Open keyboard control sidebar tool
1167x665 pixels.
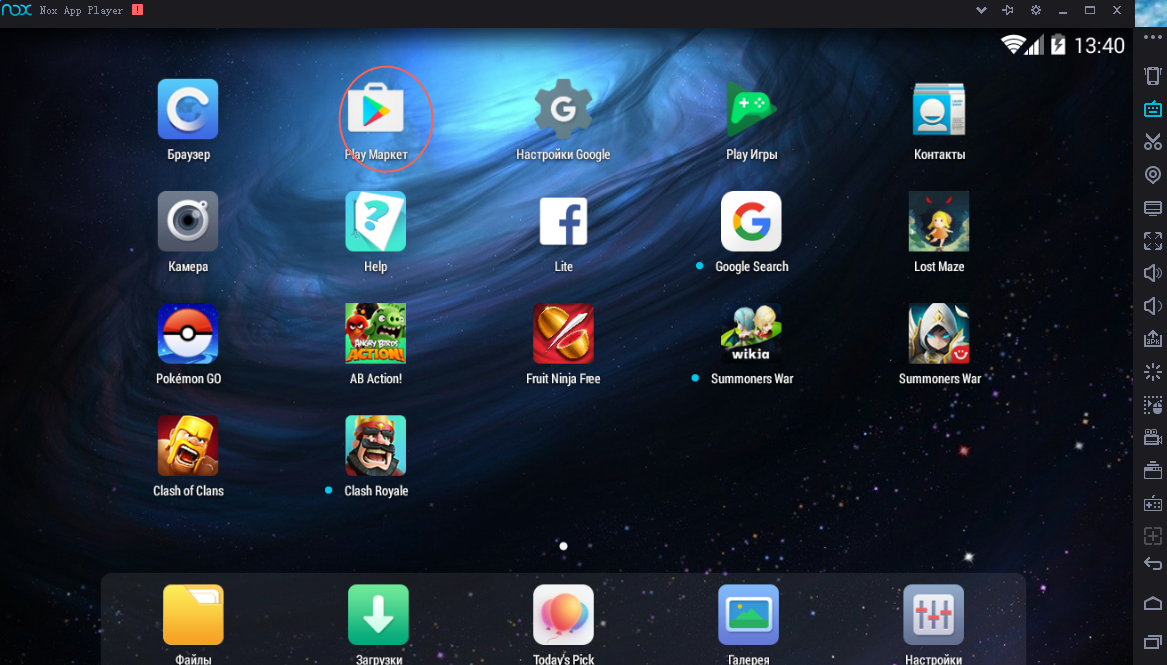tap(1152, 109)
